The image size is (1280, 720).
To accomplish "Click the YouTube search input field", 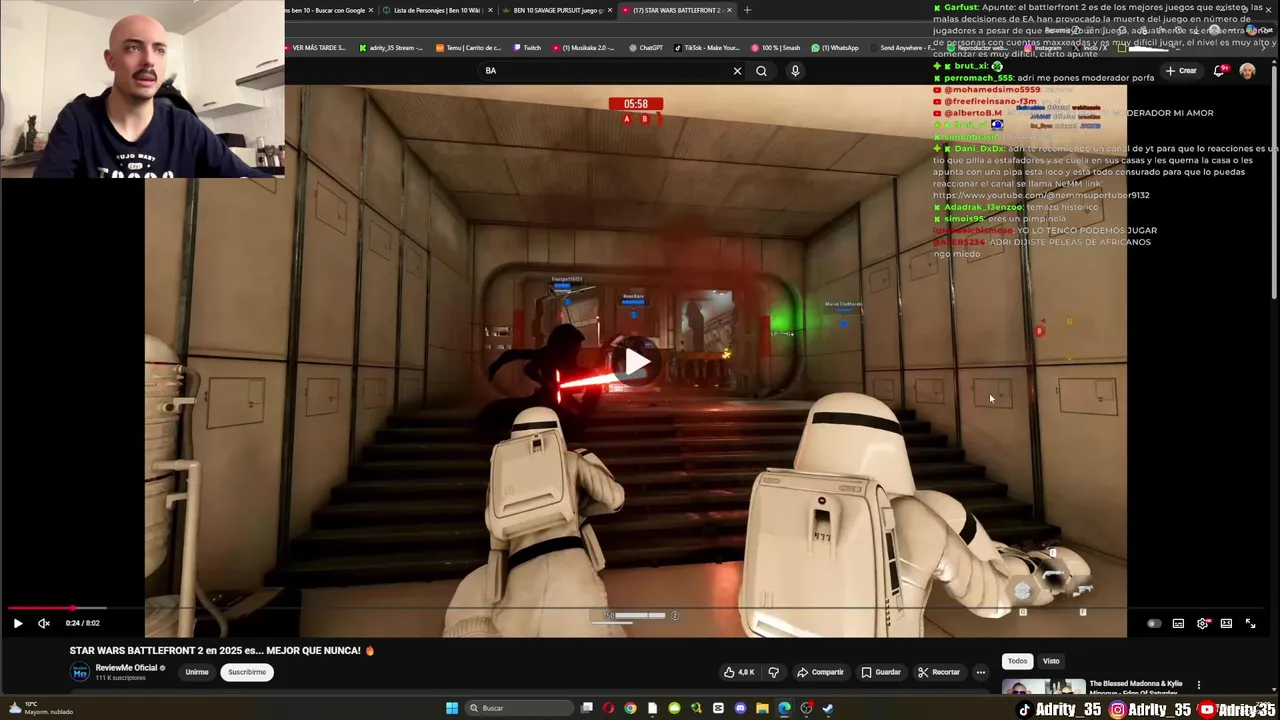I will pyautogui.click(x=605, y=71).
